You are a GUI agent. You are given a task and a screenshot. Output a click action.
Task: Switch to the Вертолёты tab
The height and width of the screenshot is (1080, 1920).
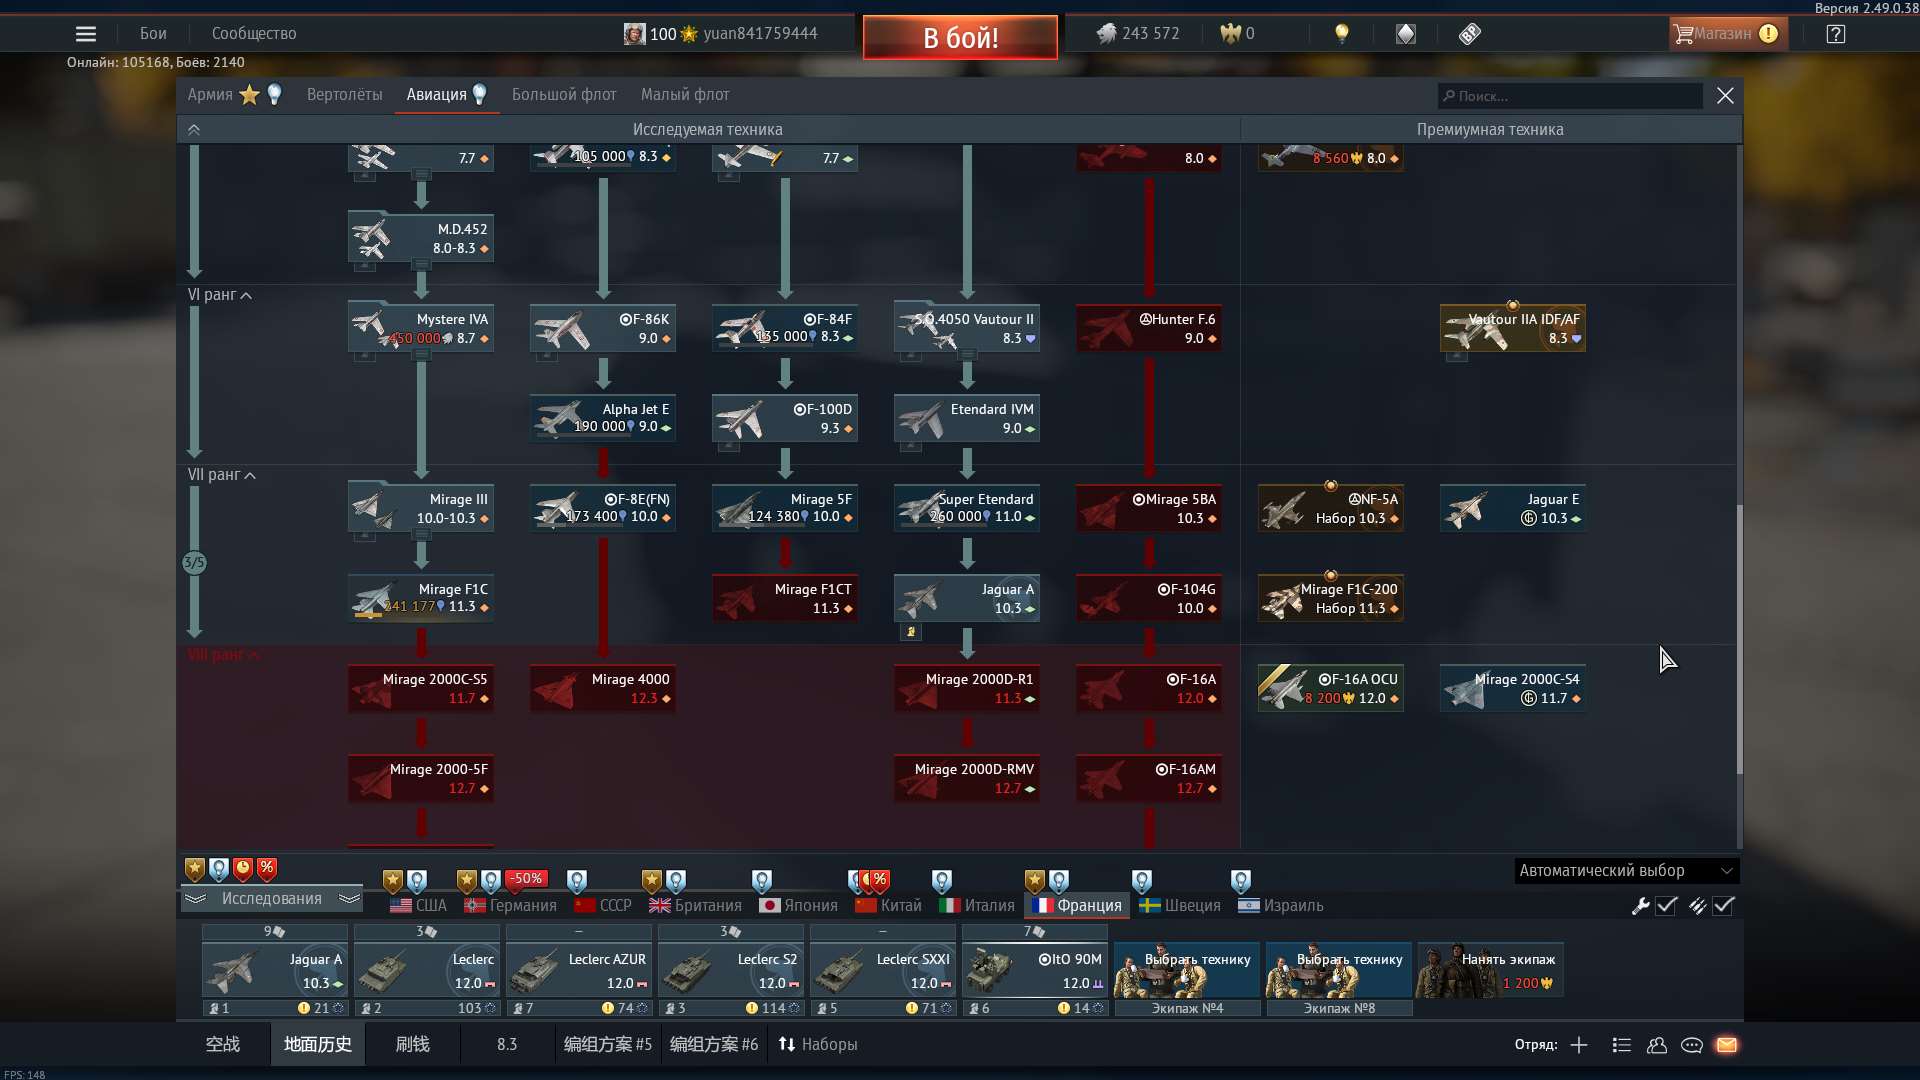click(x=344, y=95)
